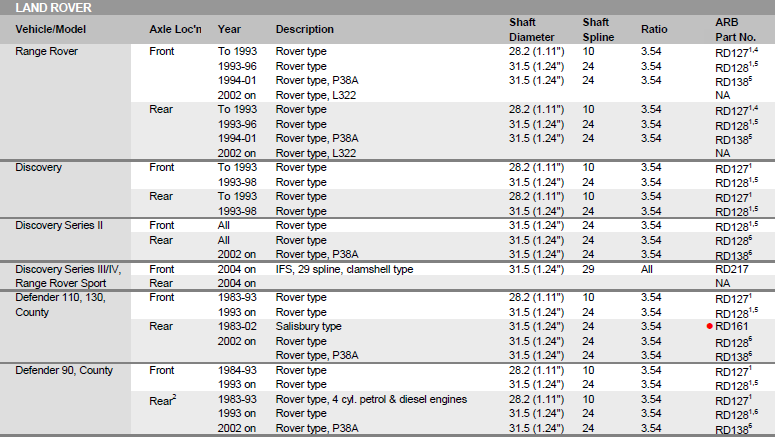Click part number RD217
Screen dimensions: 775x437
[732, 269]
